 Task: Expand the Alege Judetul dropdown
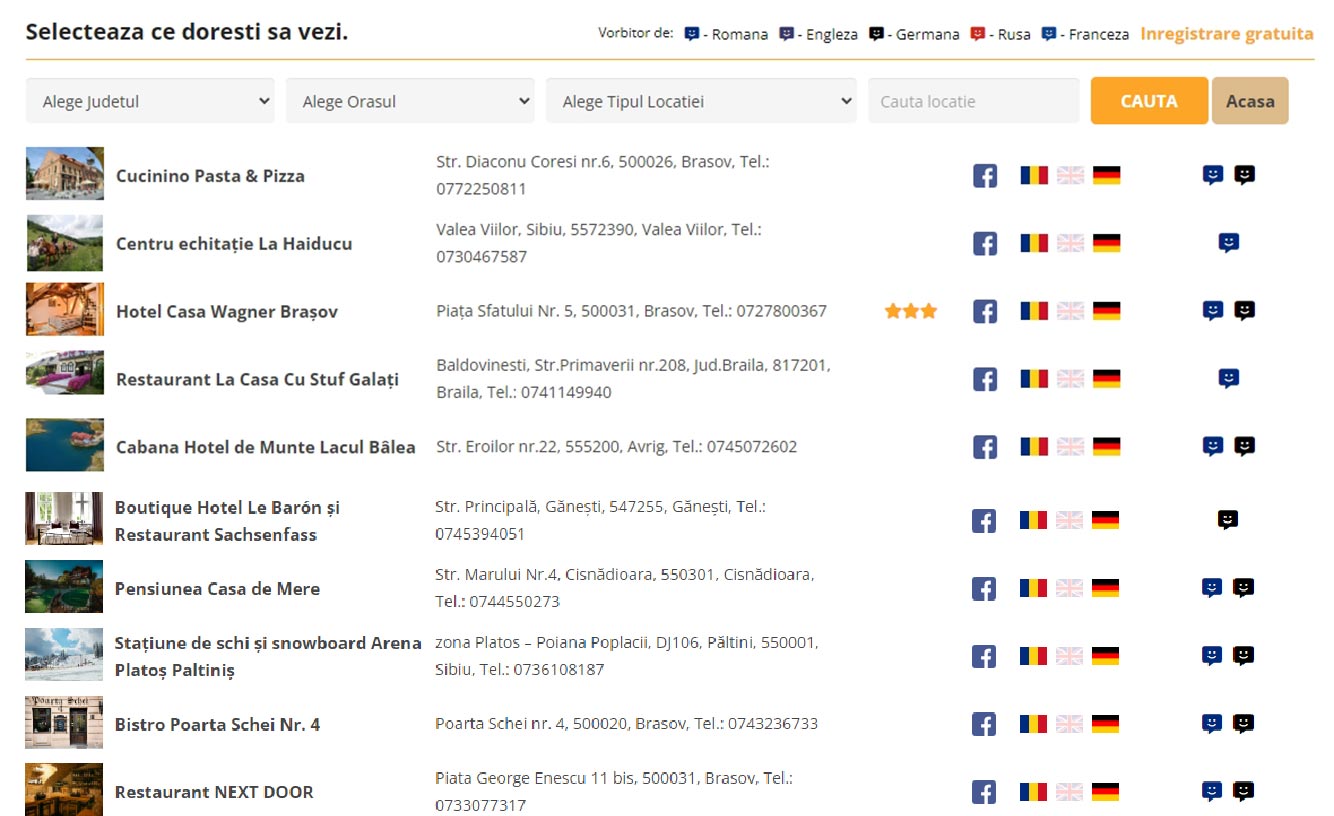(x=150, y=101)
